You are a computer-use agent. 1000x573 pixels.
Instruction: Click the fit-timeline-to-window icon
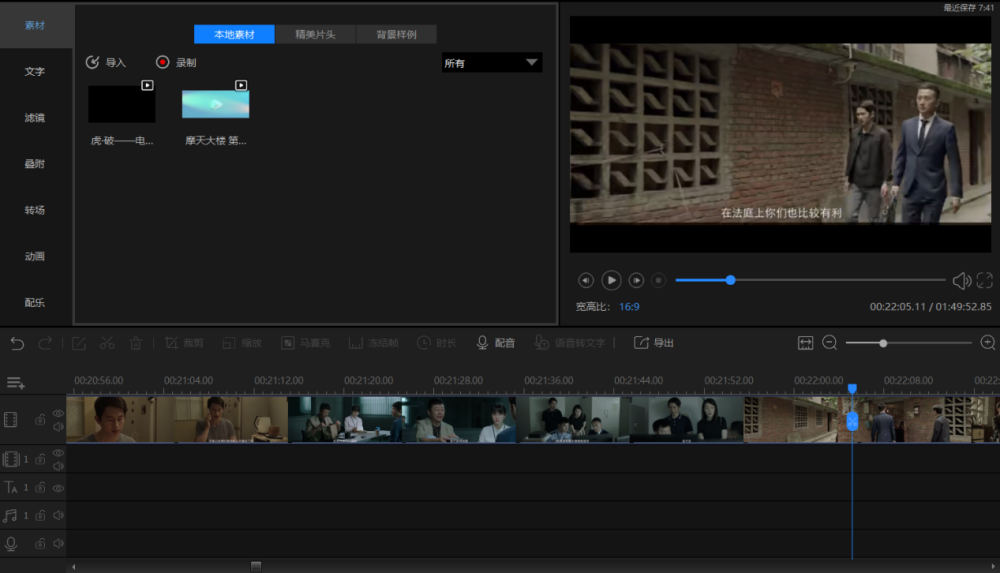coord(805,343)
